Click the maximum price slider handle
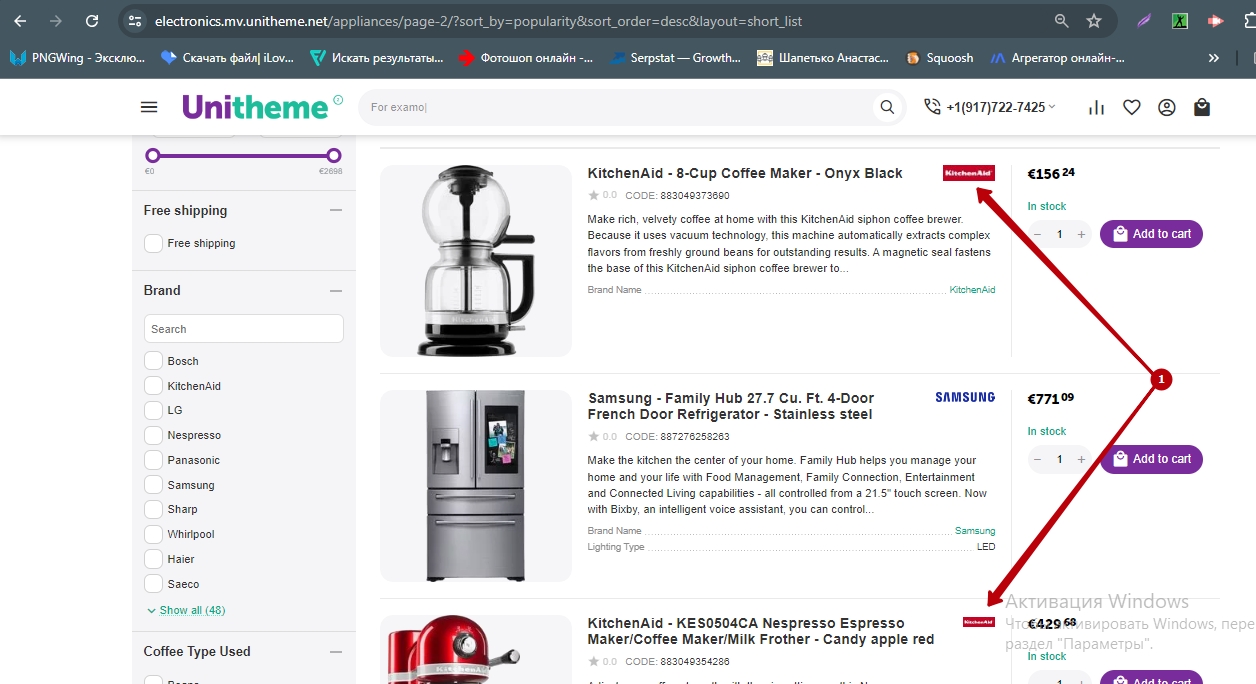This screenshot has height=684, width=1256. coord(334,155)
